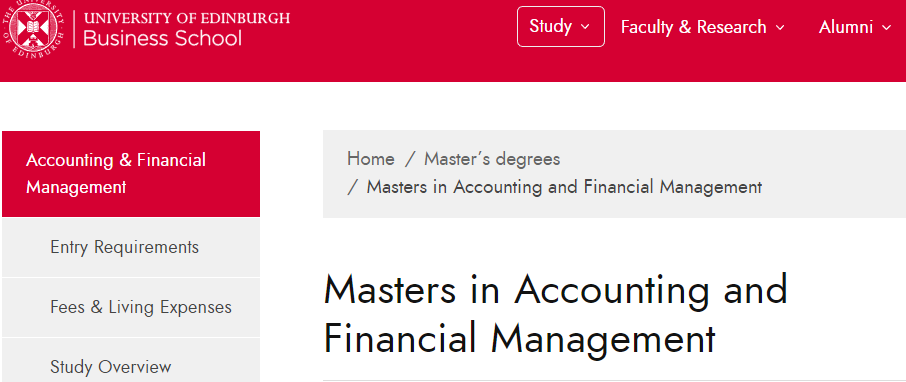Open the Study dropdown menu

tap(560, 27)
